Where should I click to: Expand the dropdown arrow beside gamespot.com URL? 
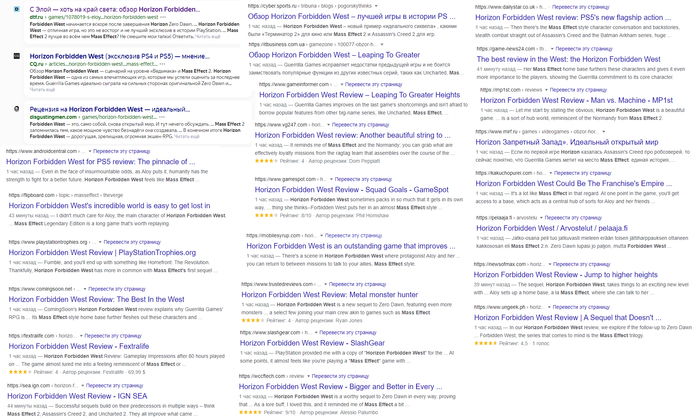click(331, 179)
